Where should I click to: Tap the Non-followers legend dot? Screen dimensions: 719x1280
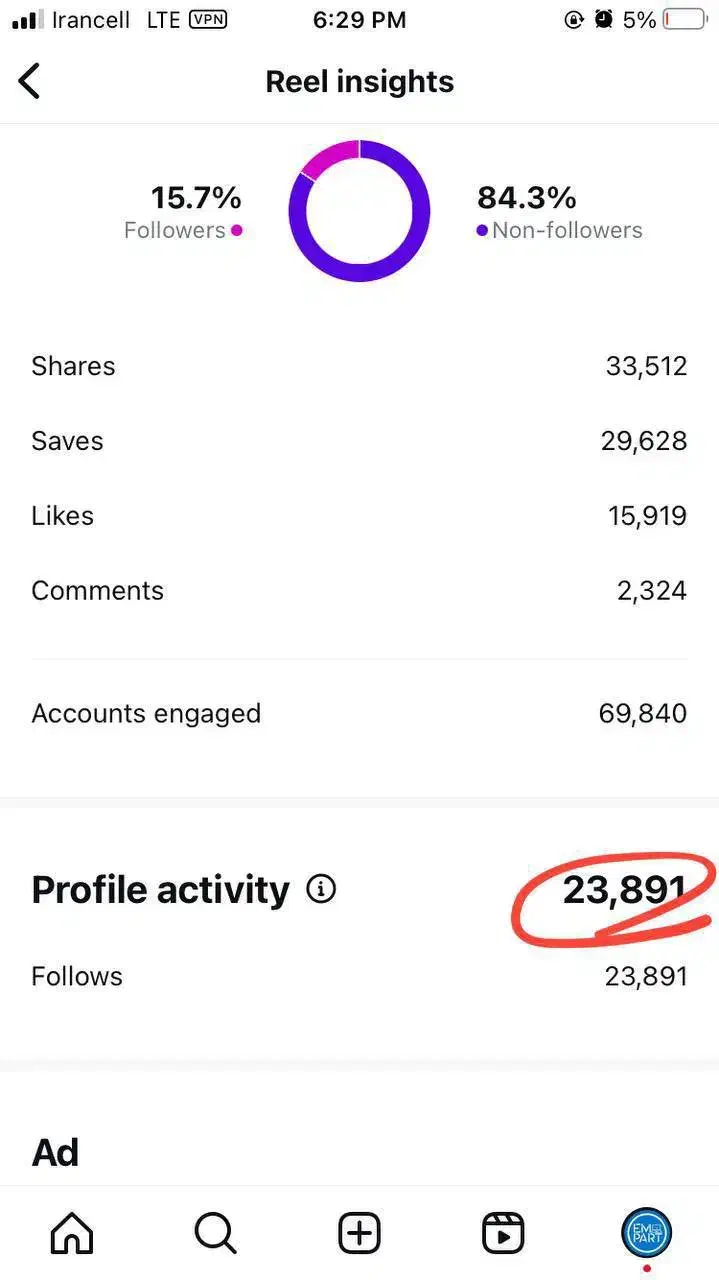tap(482, 231)
